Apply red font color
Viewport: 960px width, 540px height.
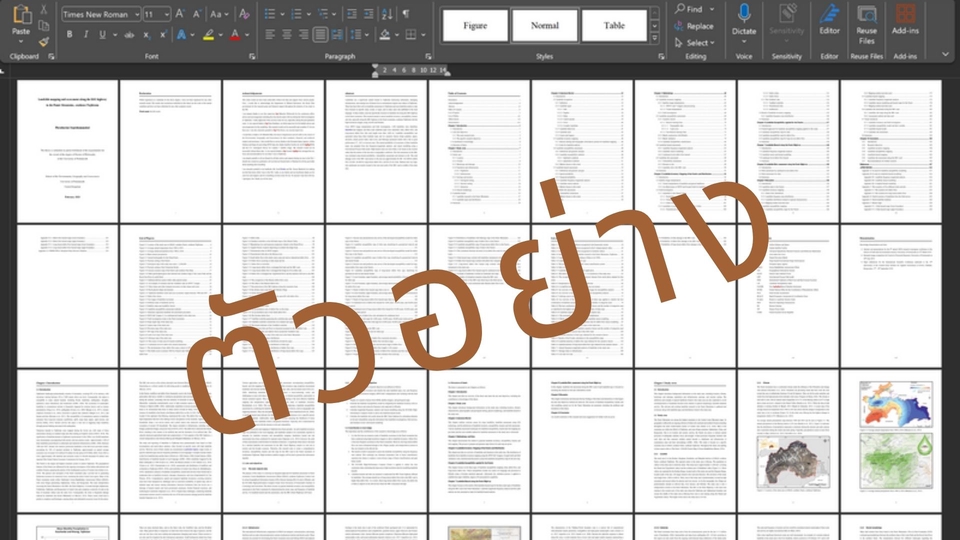235,35
